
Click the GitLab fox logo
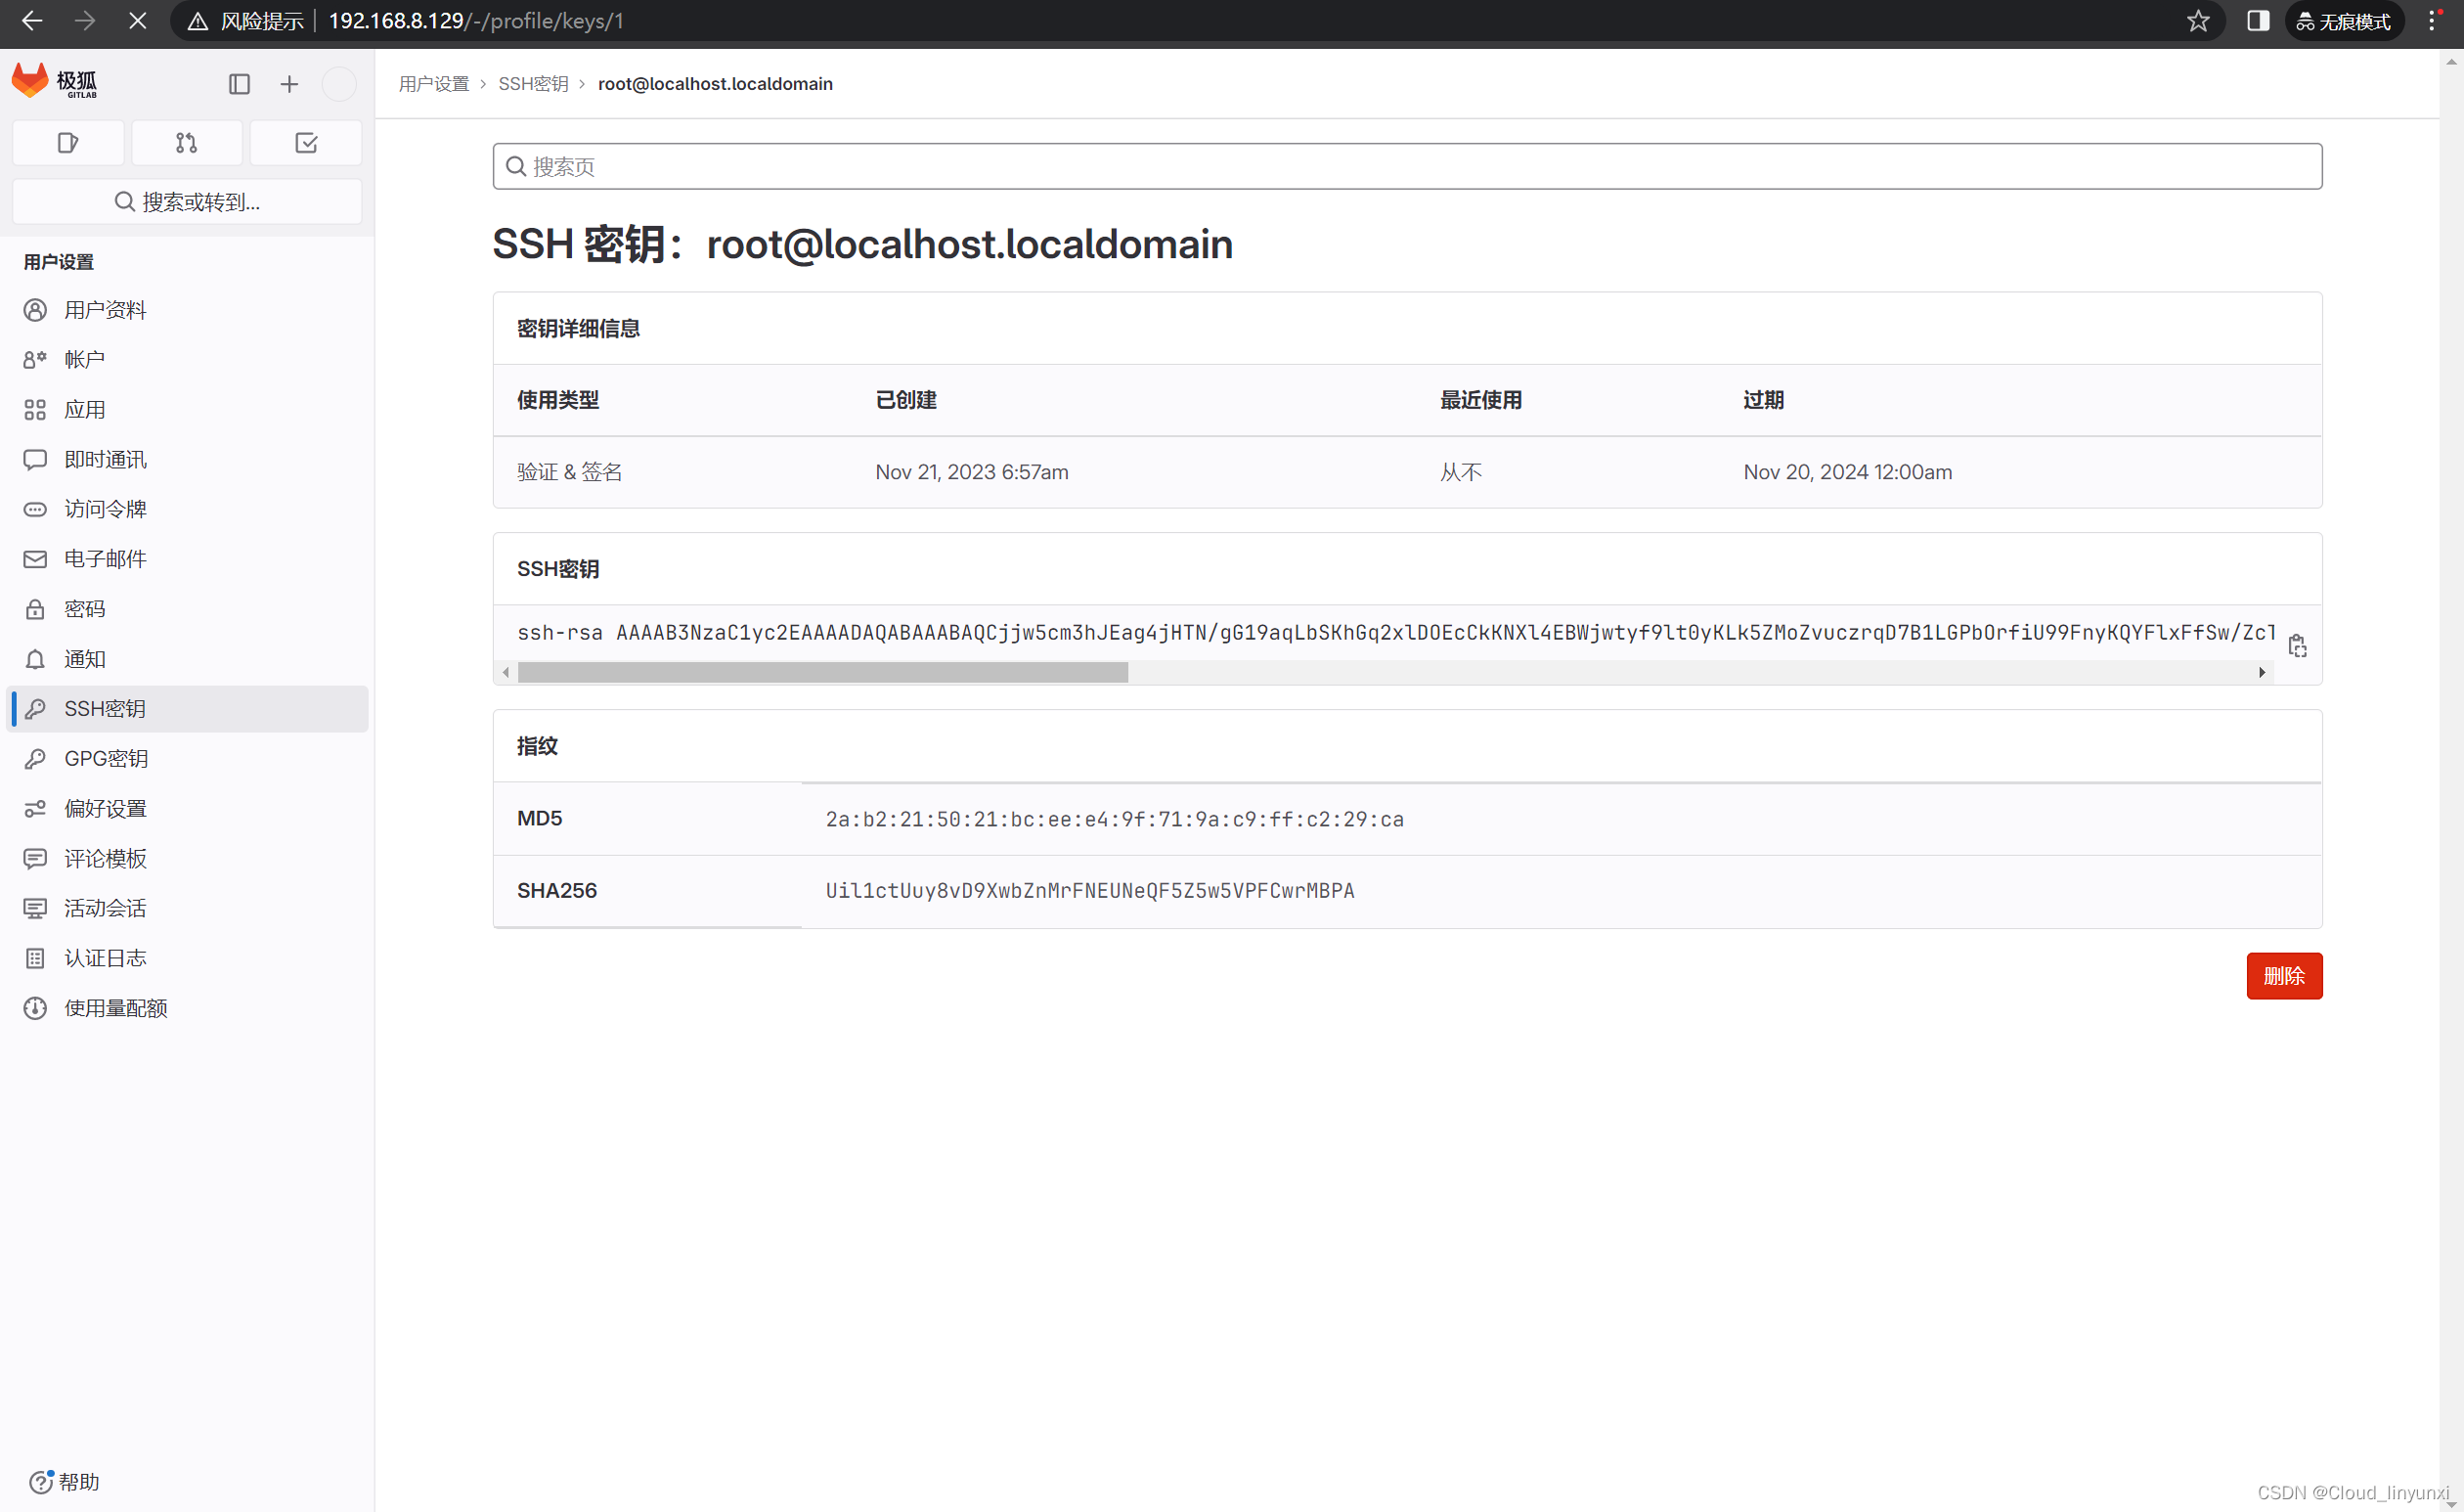click(x=31, y=81)
